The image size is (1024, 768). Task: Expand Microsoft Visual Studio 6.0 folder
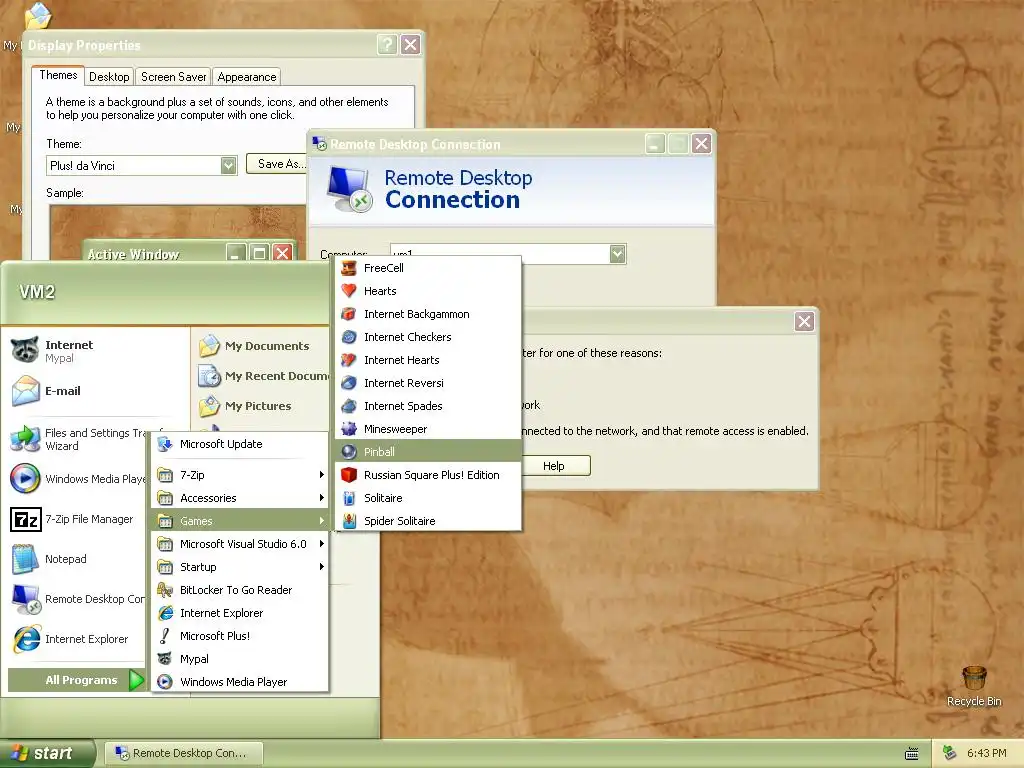click(x=240, y=544)
